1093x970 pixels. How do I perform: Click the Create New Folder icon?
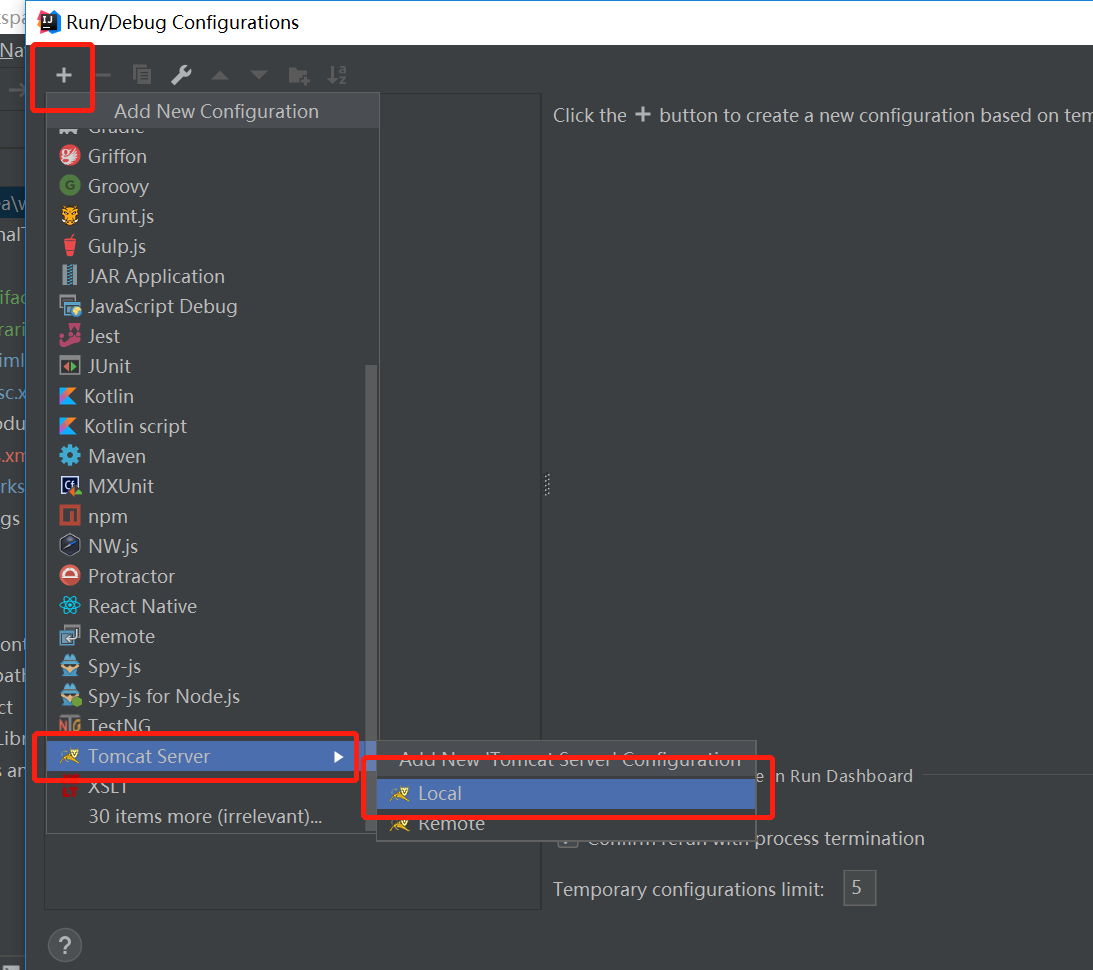[298, 75]
